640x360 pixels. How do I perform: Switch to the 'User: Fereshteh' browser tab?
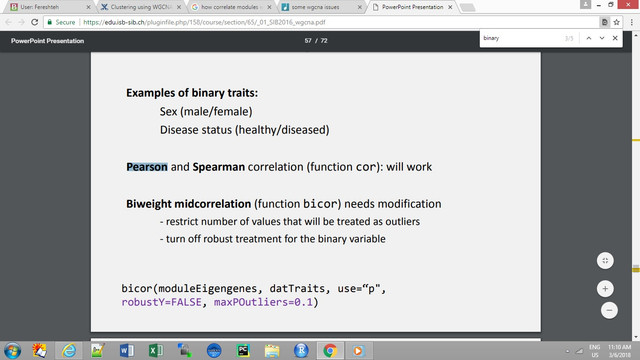(x=49, y=7)
